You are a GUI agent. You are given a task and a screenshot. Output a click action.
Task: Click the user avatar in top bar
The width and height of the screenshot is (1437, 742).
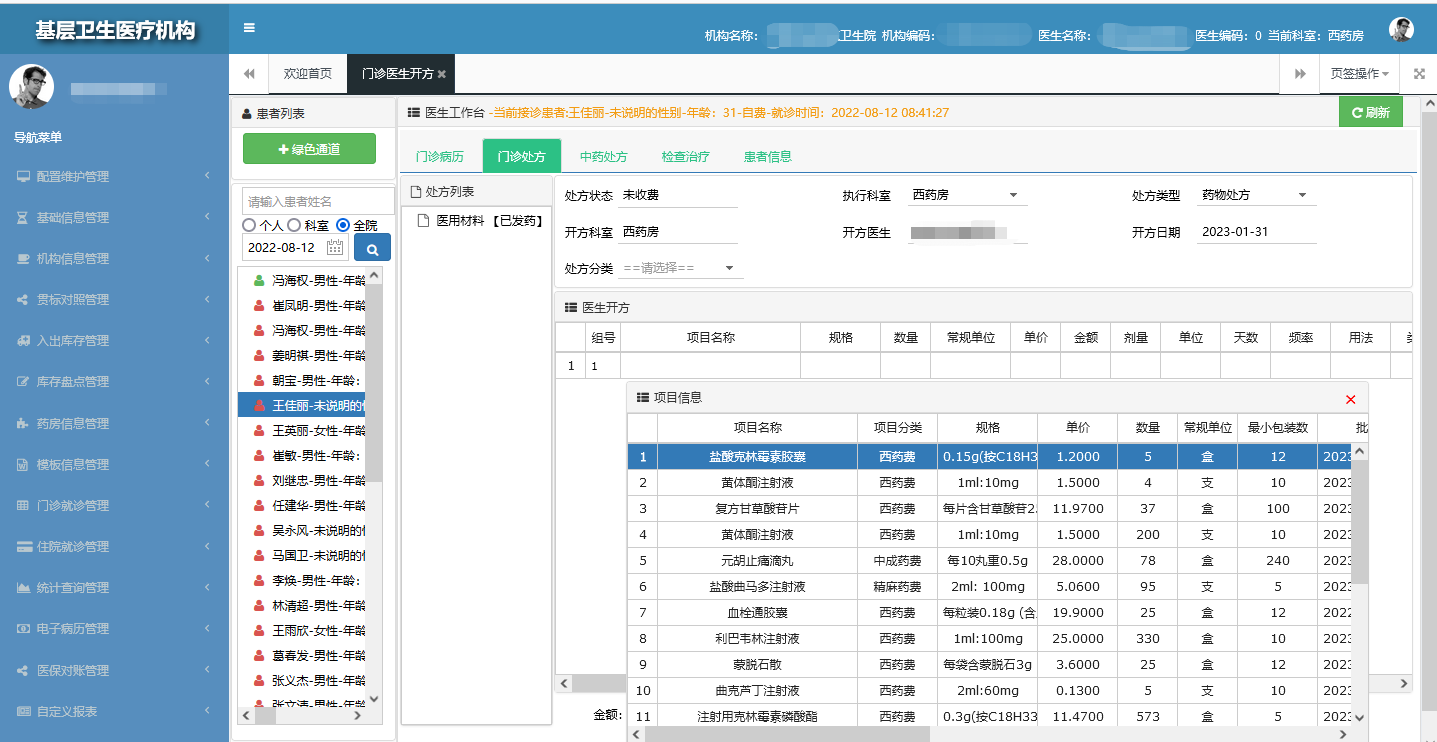[x=1401, y=30]
